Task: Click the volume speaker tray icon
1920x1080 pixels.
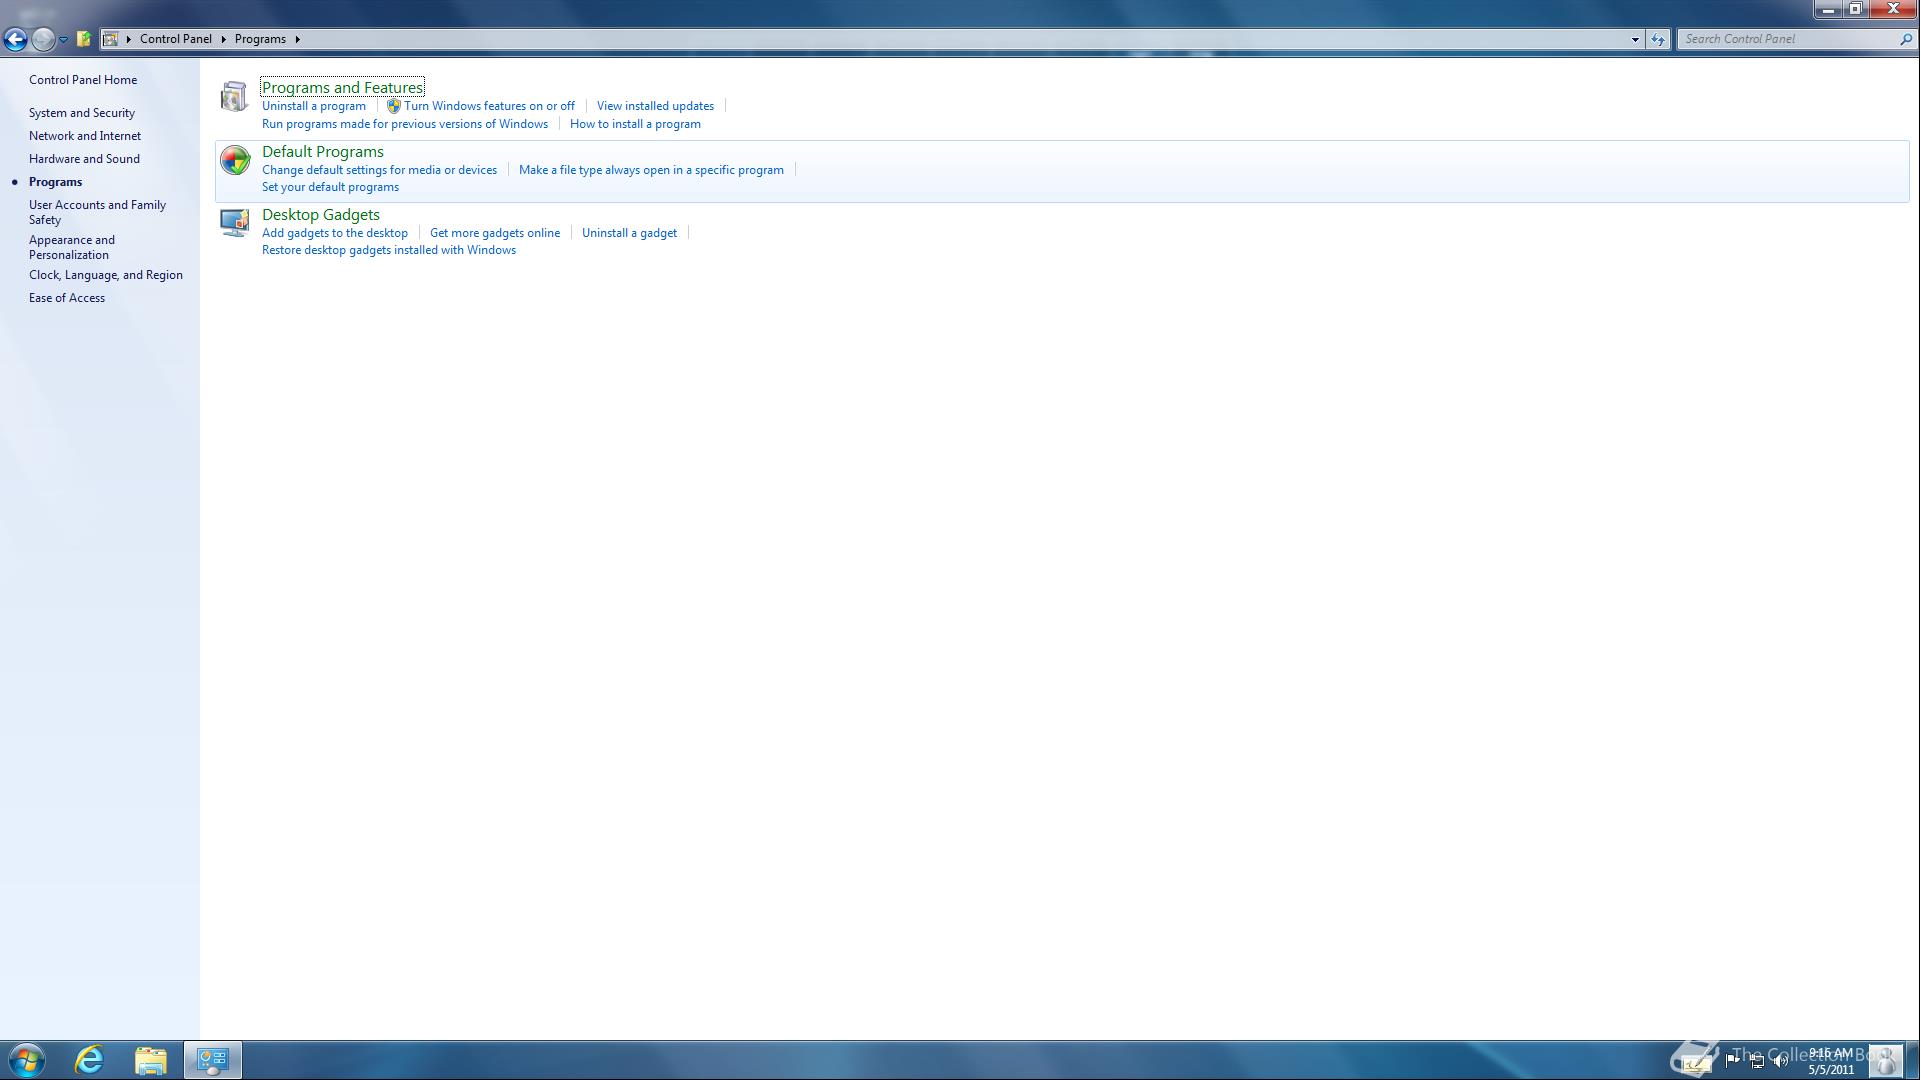Action: point(1781,1061)
